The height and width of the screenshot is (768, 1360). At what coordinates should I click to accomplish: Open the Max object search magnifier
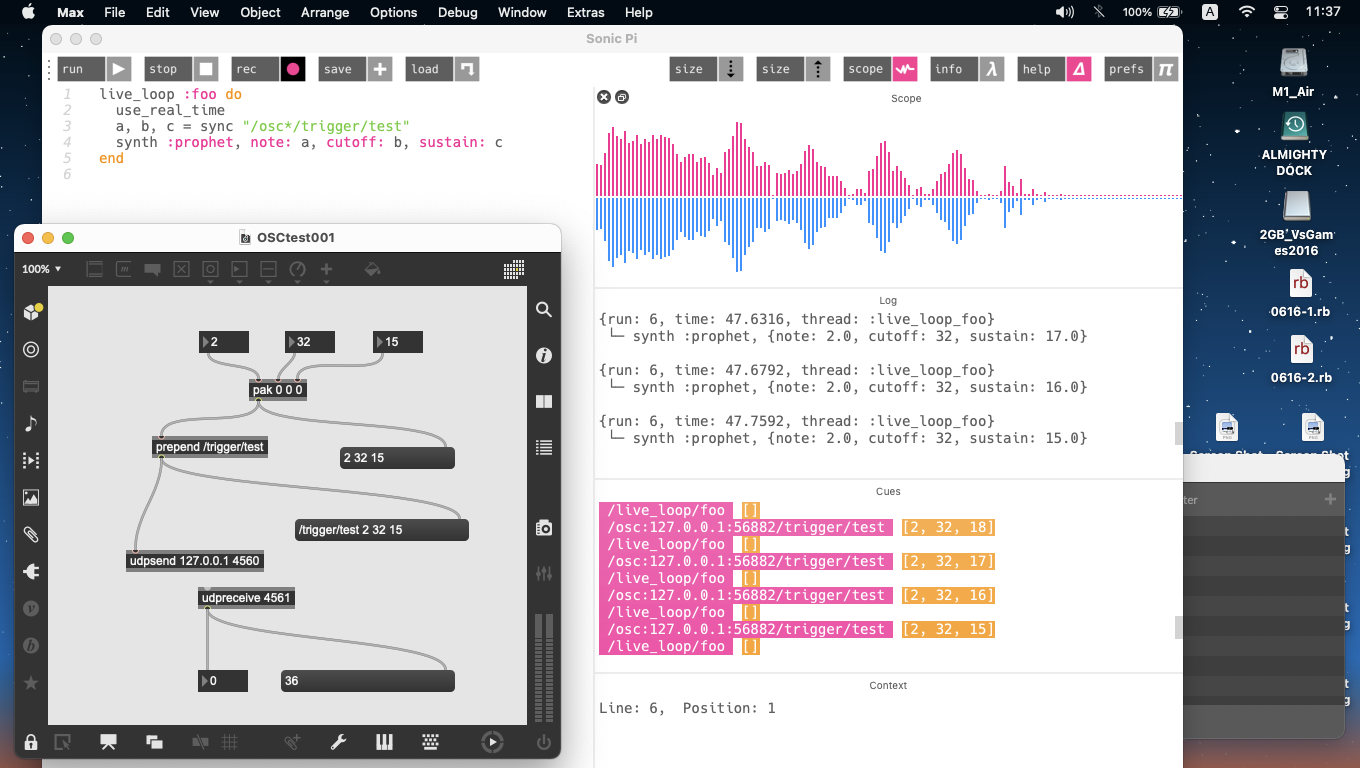[544, 310]
